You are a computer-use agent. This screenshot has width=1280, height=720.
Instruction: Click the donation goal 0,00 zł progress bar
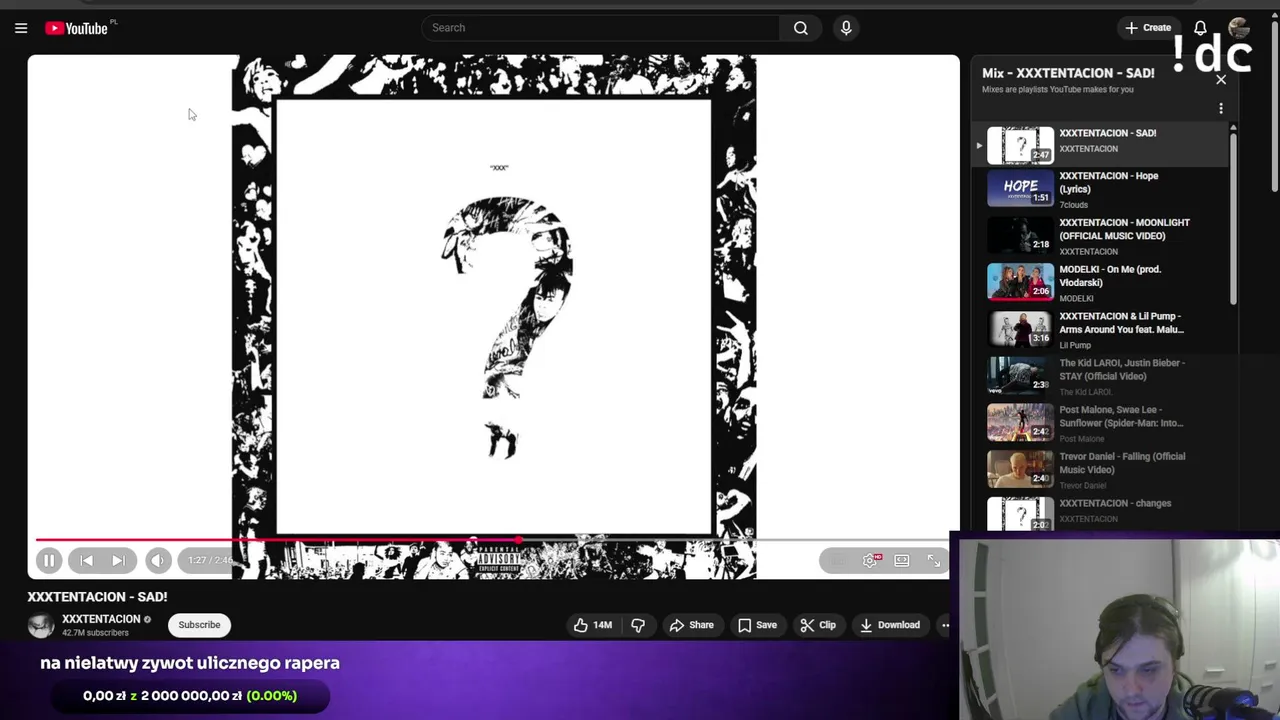190,696
